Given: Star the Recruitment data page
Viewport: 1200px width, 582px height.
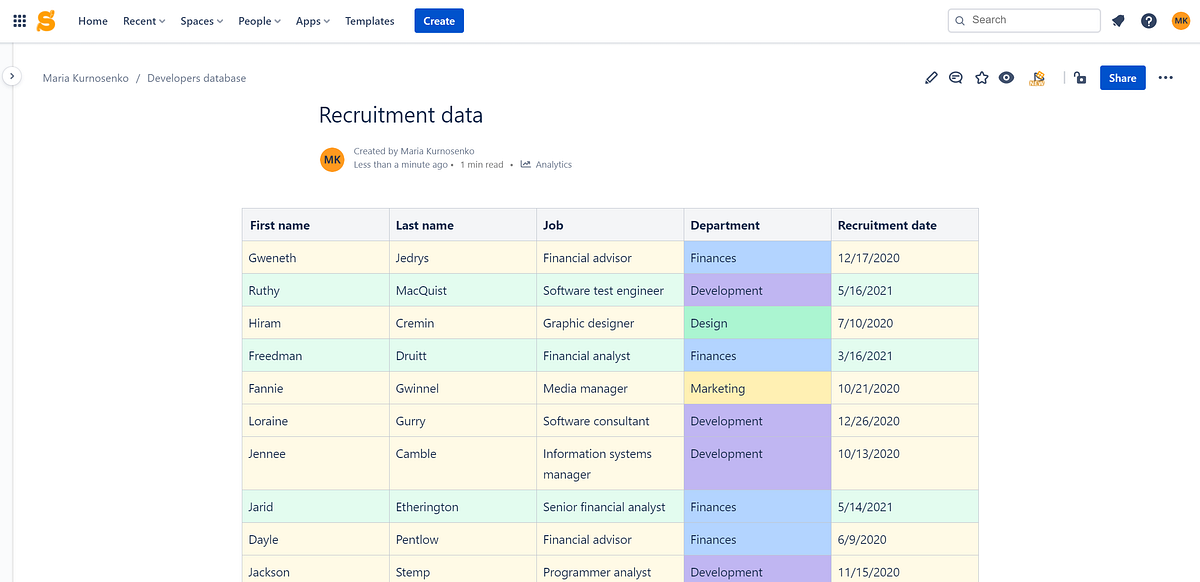Looking at the screenshot, I should [981, 77].
